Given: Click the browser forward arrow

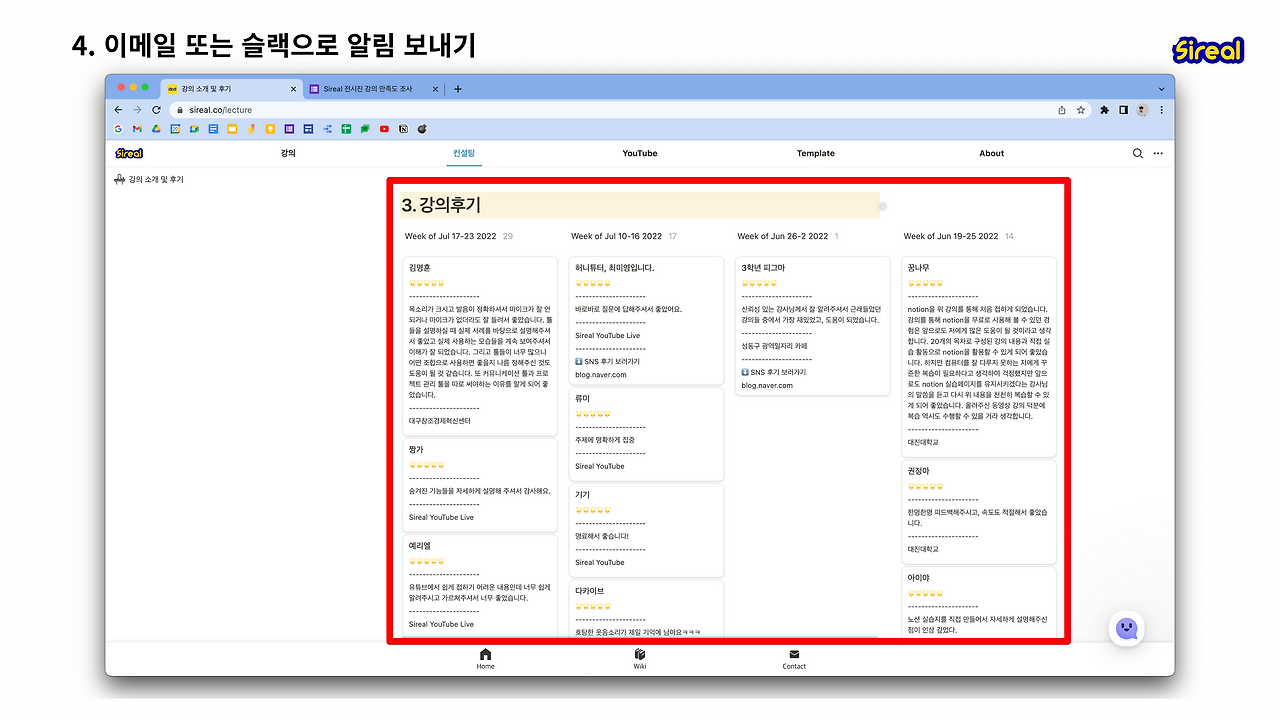Looking at the screenshot, I should [x=137, y=110].
